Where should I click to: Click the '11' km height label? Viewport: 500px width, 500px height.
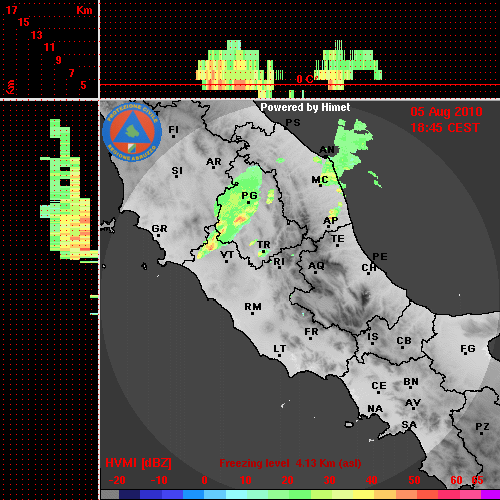pyautogui.click(x=49, y=47)
